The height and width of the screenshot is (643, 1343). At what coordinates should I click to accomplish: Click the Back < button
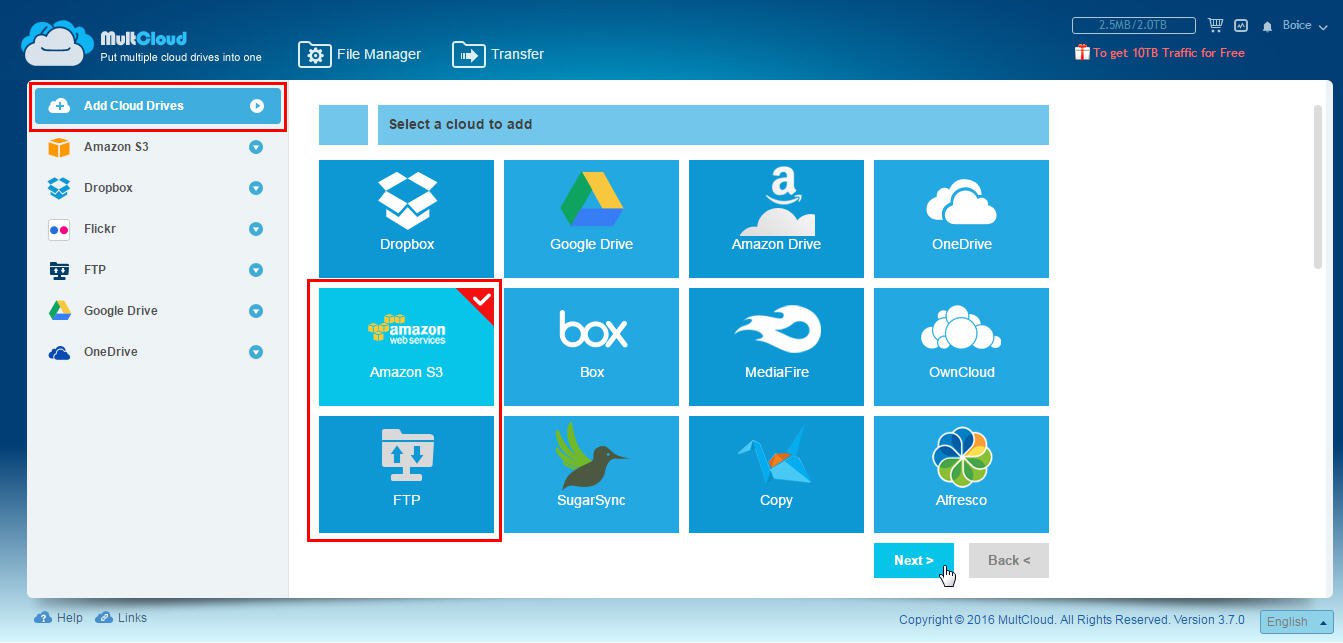coord(1009,561)
